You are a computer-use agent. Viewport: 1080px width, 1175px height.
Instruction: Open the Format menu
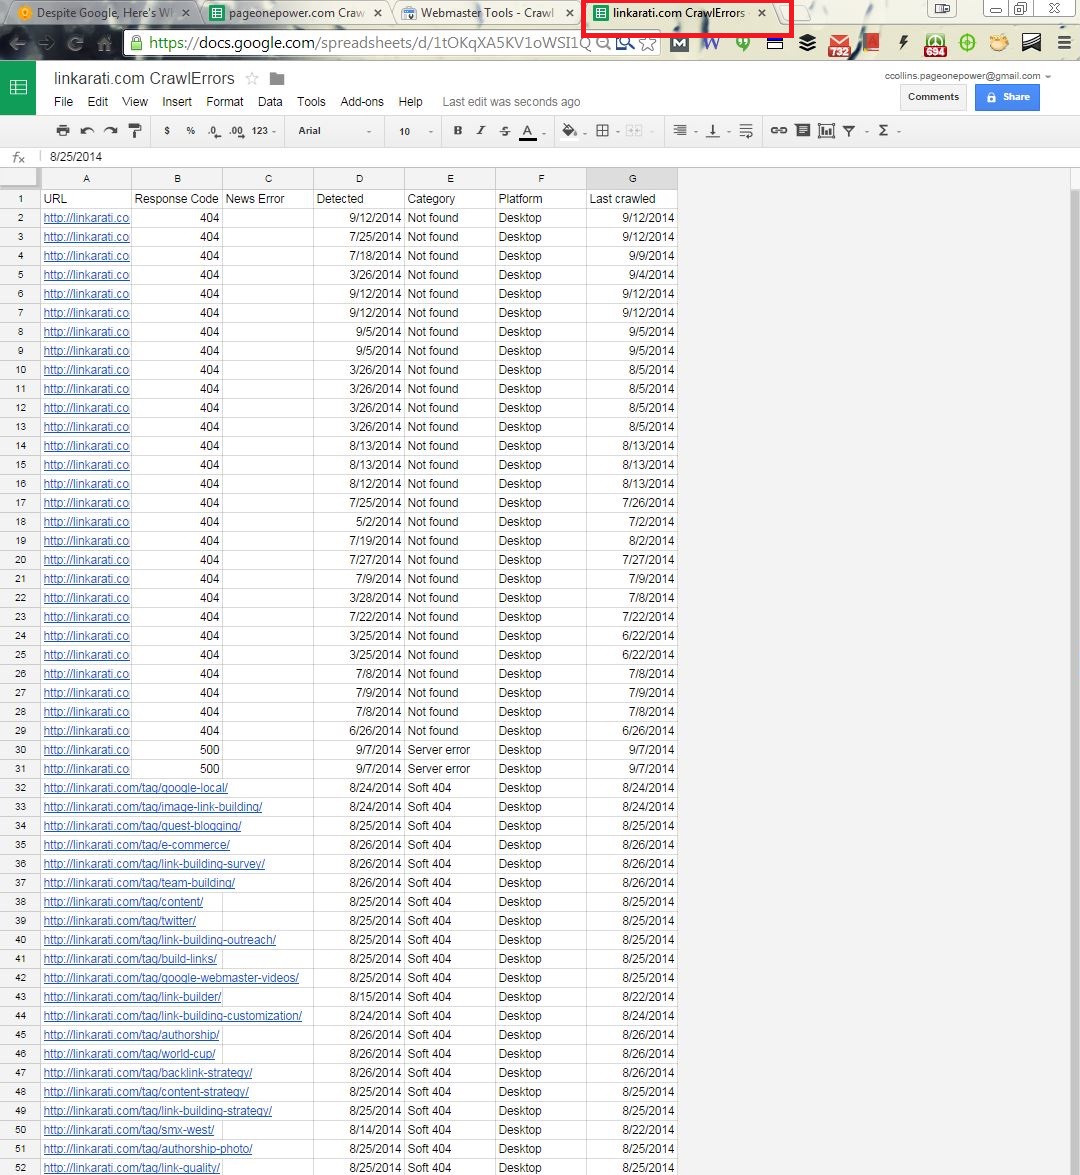[x=225, y=102]
